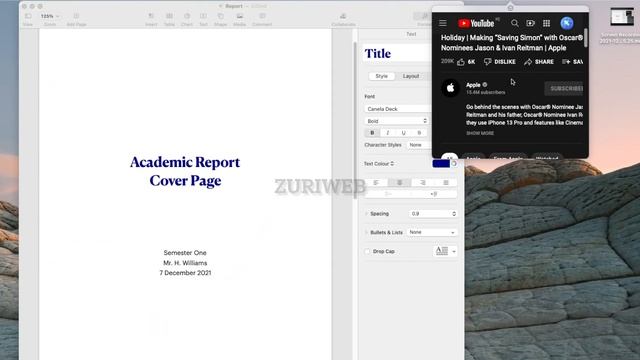This screenshot has height=360, width=640.
Task: Open the YouTube hamburger menu
Action: coord(443,23)
